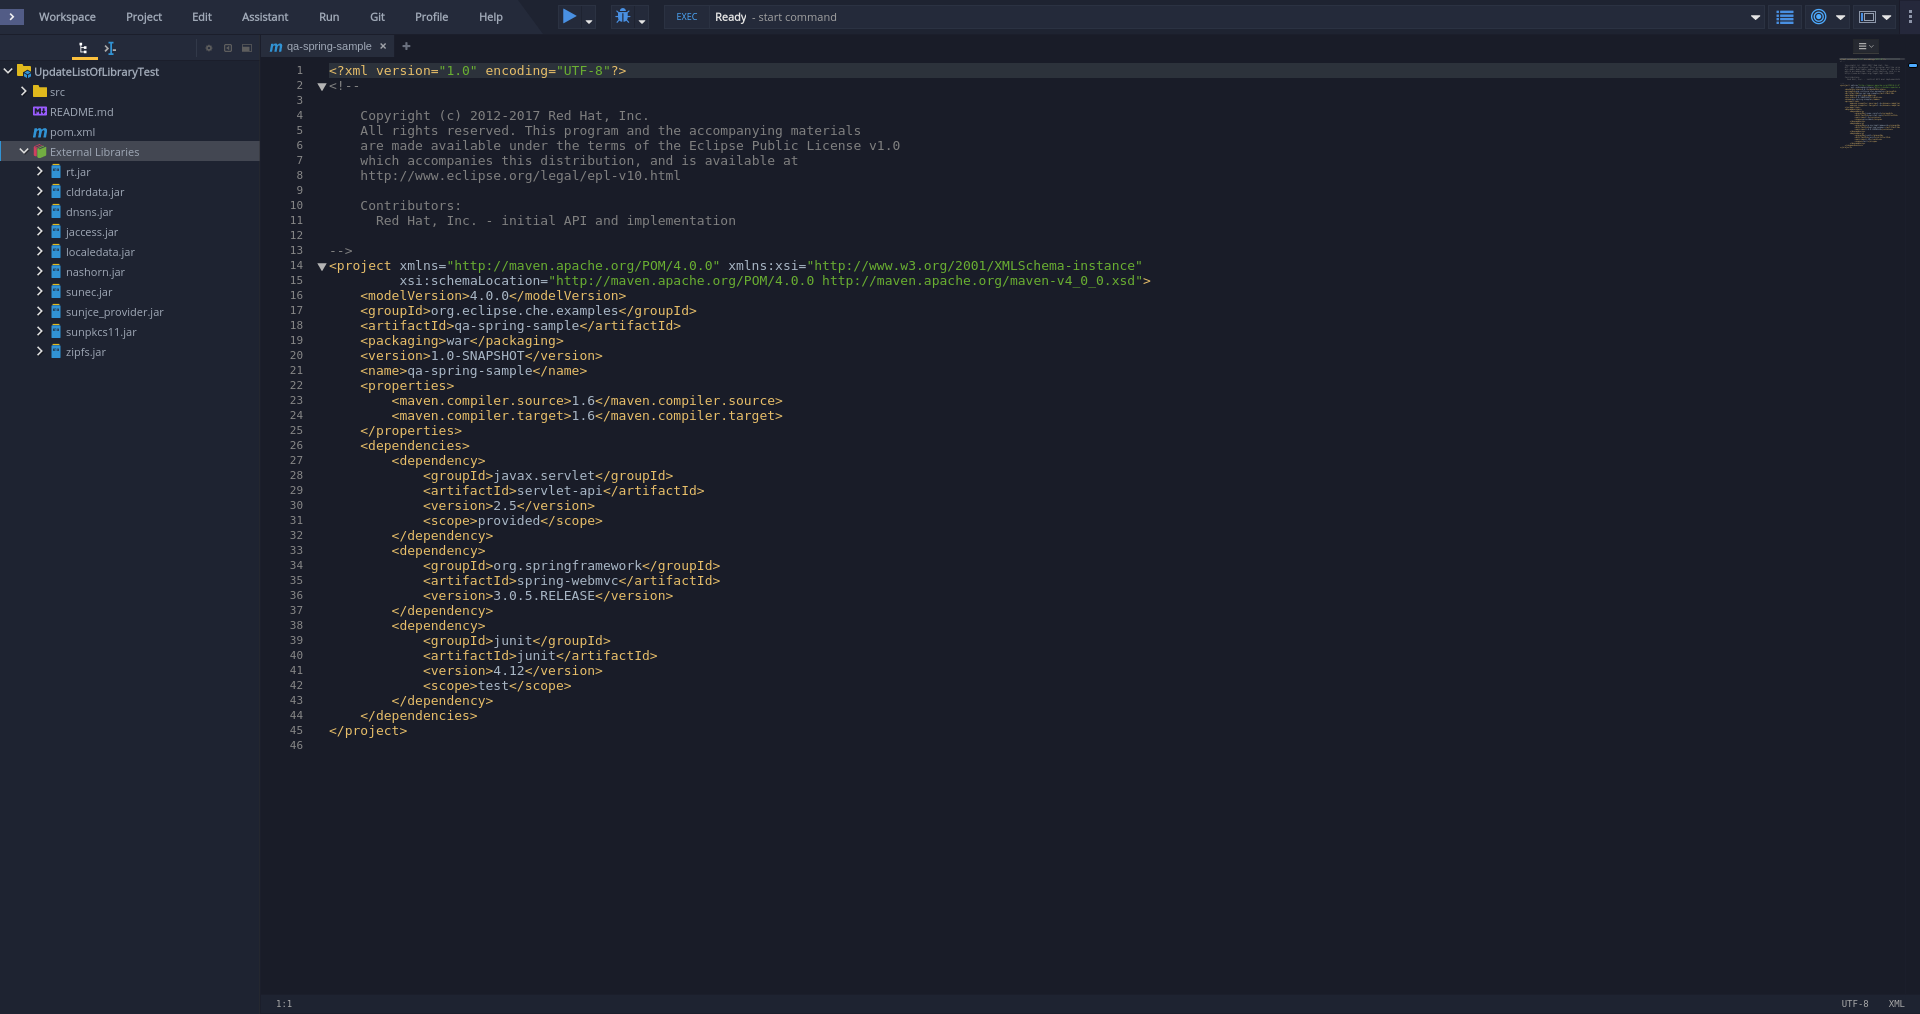Image resolution: width=1920 pixels, height=1014 pixels.
Task: Click the UpdateListOfLibraryTest project icon
Action: [24, 71]
